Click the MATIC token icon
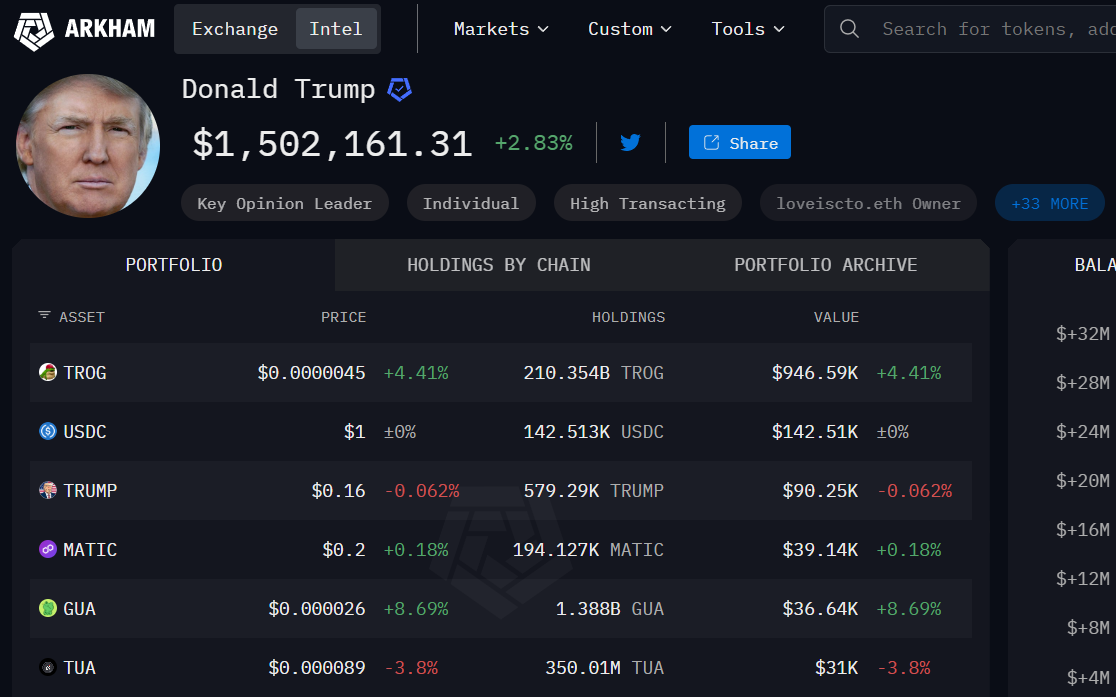 pos(48,550)
